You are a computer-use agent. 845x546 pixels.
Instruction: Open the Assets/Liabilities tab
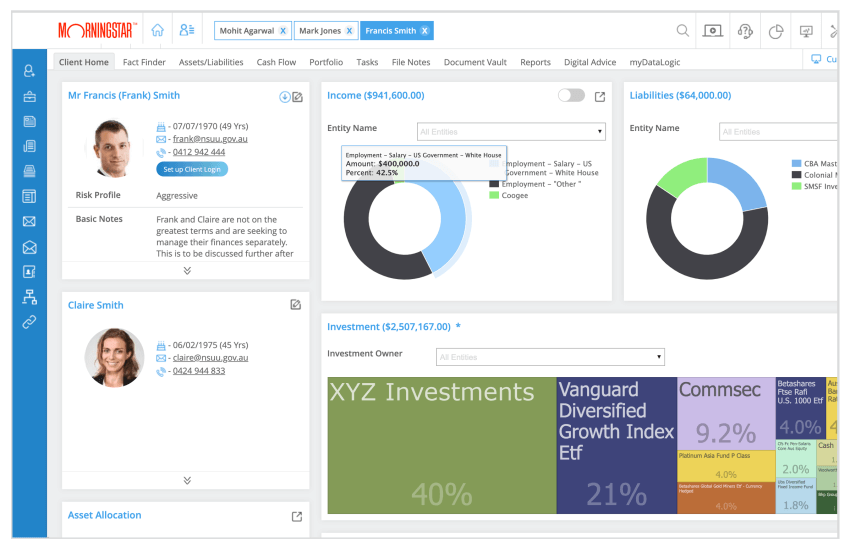(211, 62)
